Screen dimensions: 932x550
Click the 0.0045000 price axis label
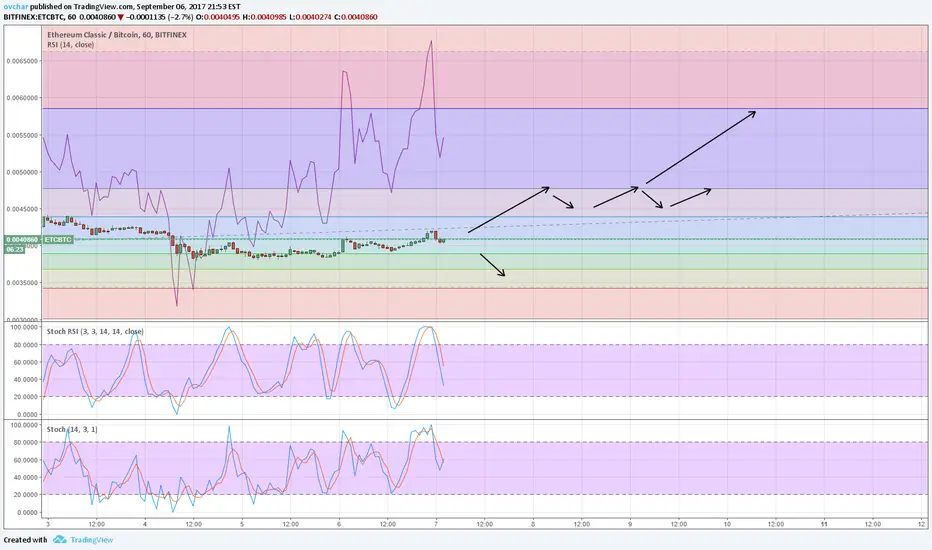[x=22, y=209]
